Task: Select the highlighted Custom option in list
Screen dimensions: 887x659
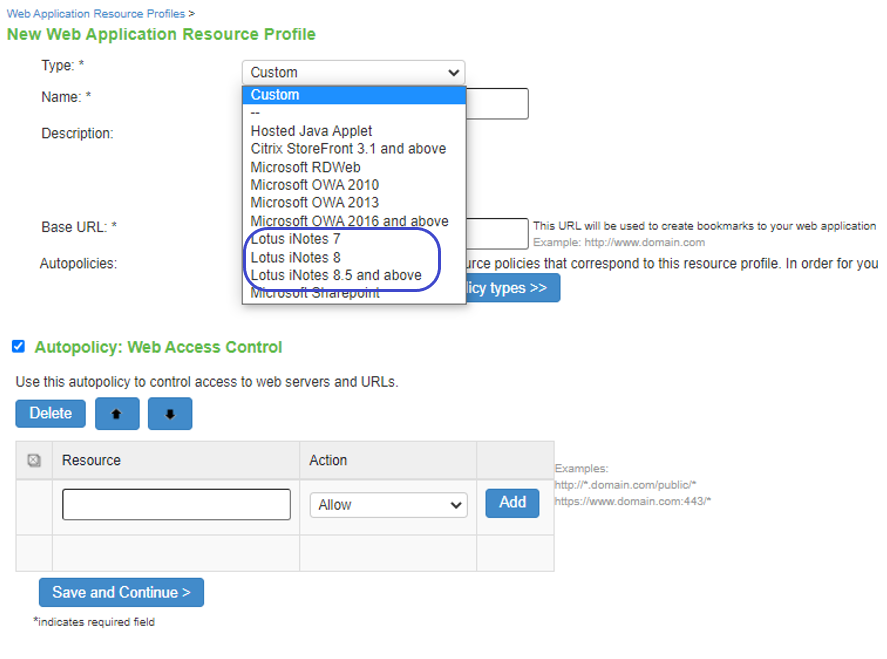Action: point(354,95)
